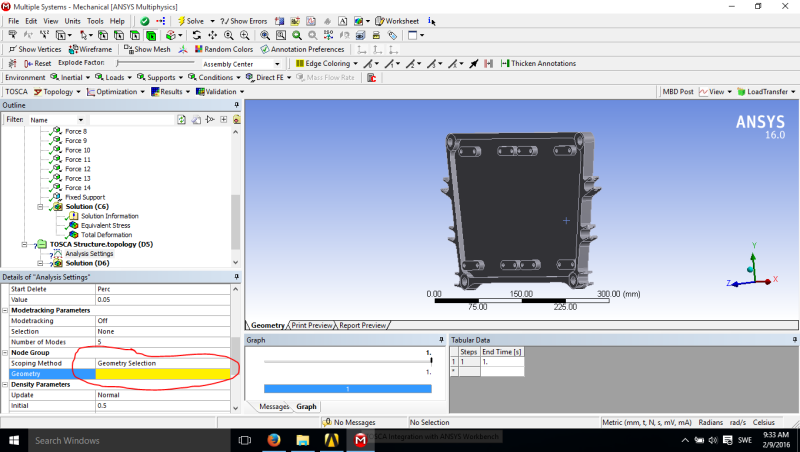Toggle Show Vertices

(x=35, y=49)
